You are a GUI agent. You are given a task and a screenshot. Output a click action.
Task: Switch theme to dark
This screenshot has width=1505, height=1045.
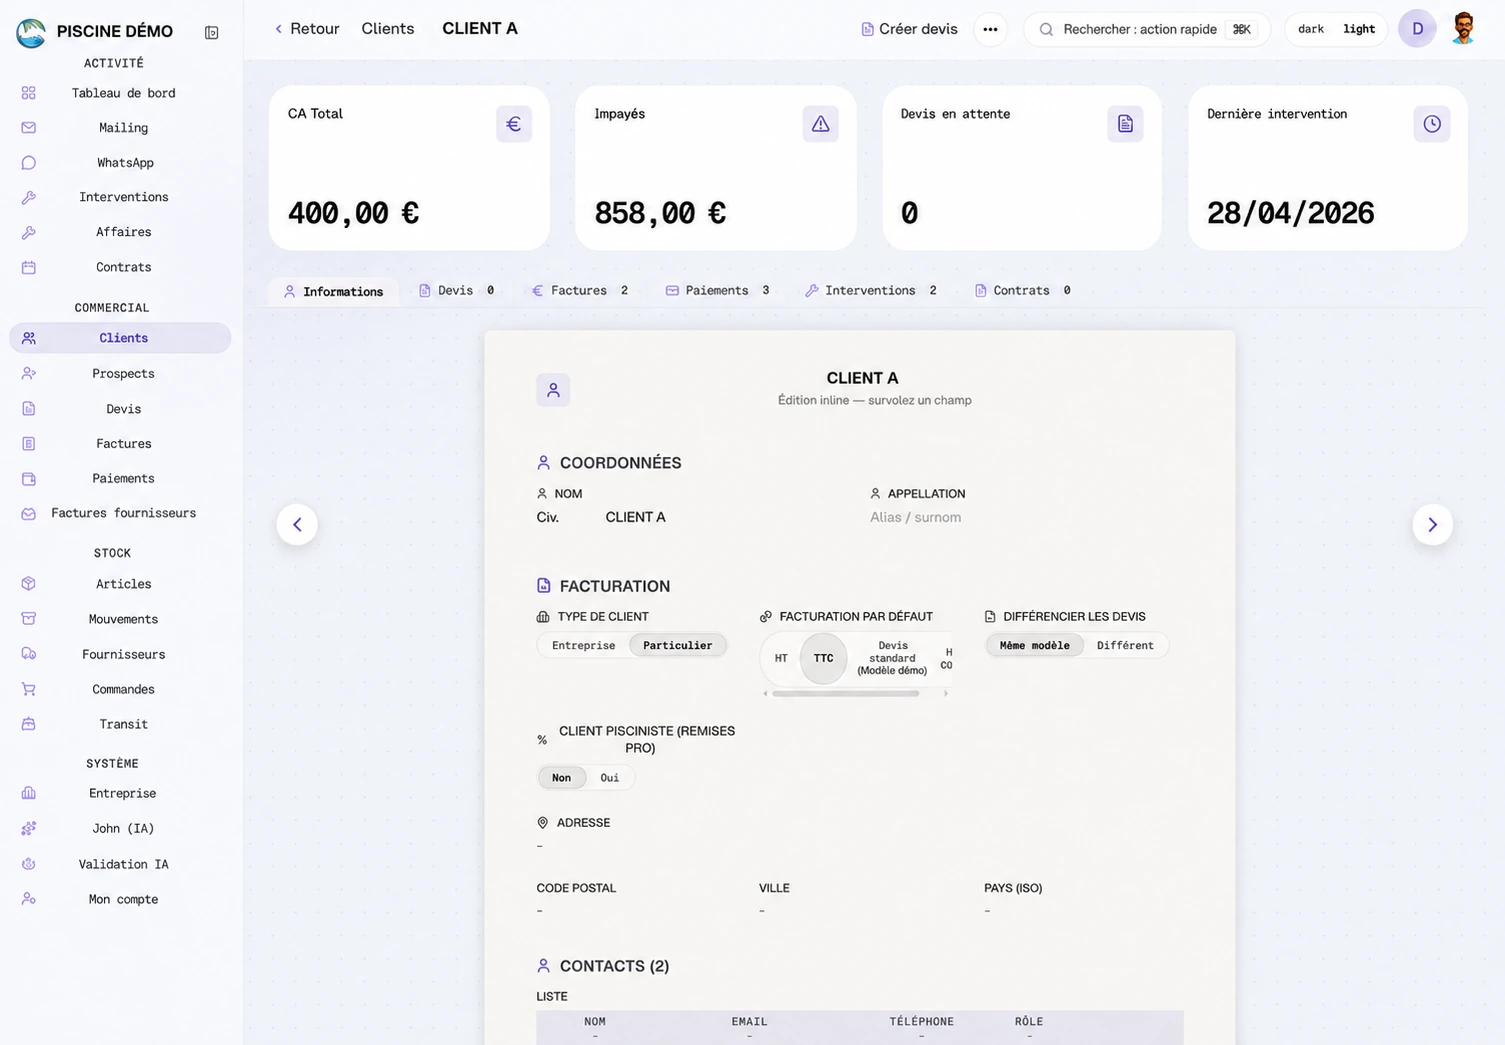click(1311, 29)
